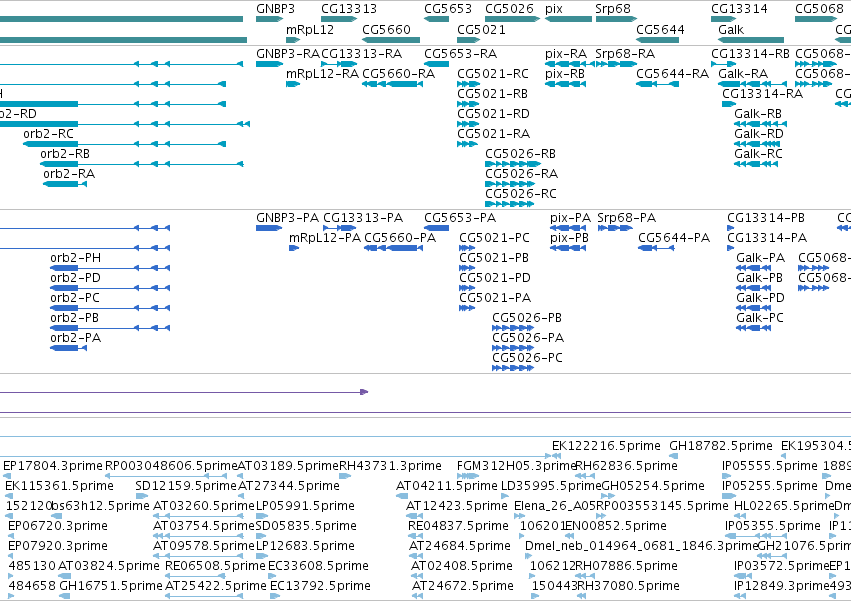The height and width of the screenshot is (601, 851).
Task: Select transcript pix-RA
Action: coord(566,54)
